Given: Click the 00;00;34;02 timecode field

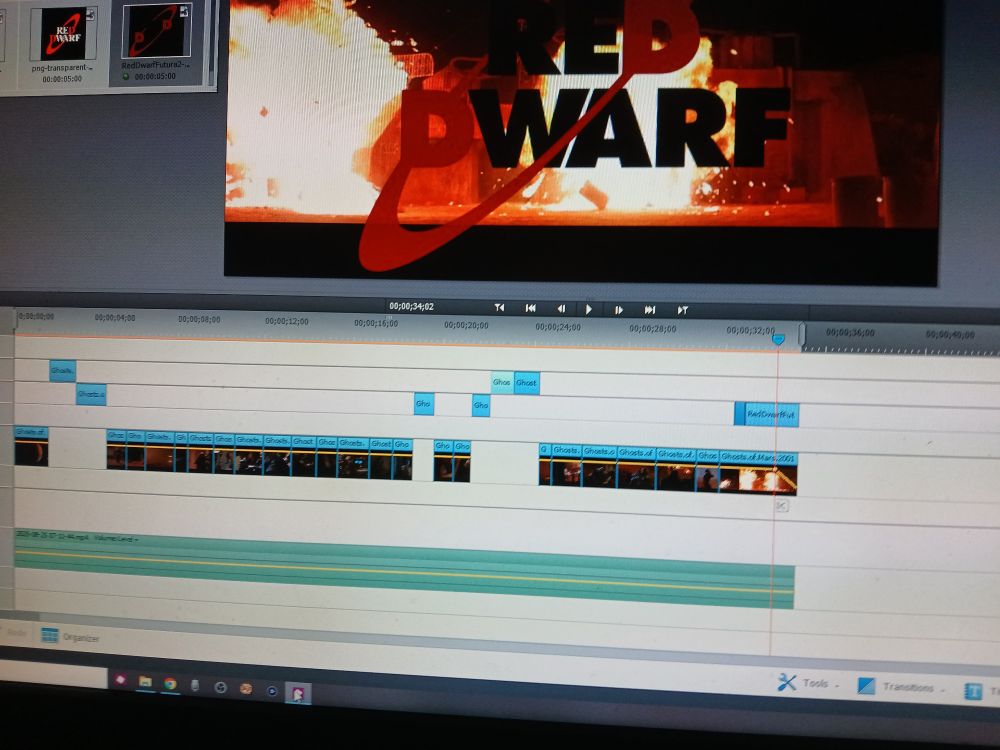Looking at the screenshot, I should pyautogui.click(x=411, y=307).
